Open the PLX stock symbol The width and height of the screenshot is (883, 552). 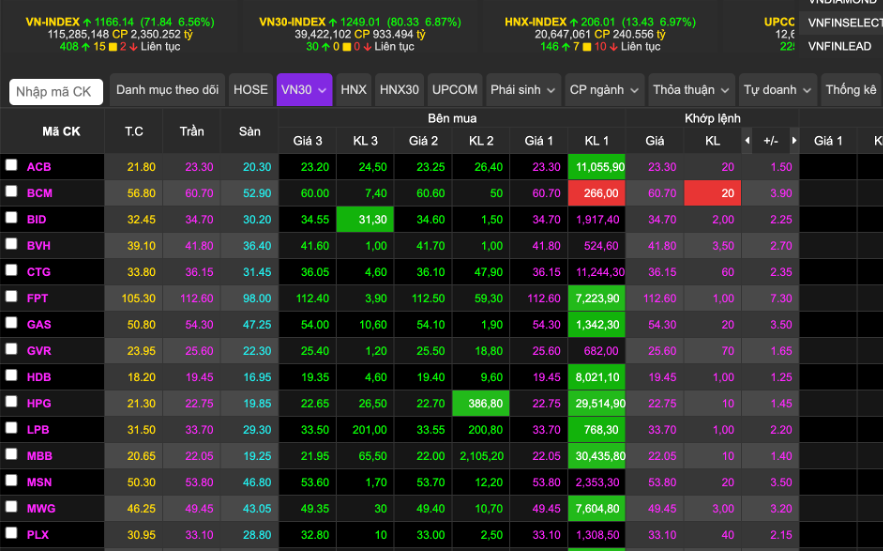38,535
